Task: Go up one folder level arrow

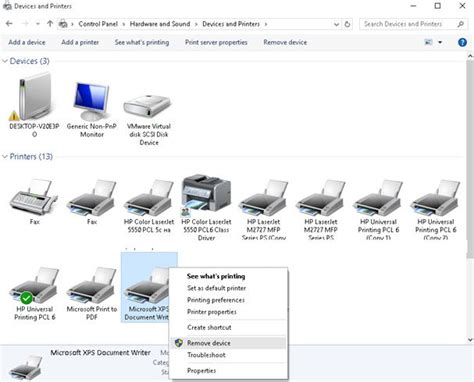Action: pyautogui.click(x=50, y=24)
